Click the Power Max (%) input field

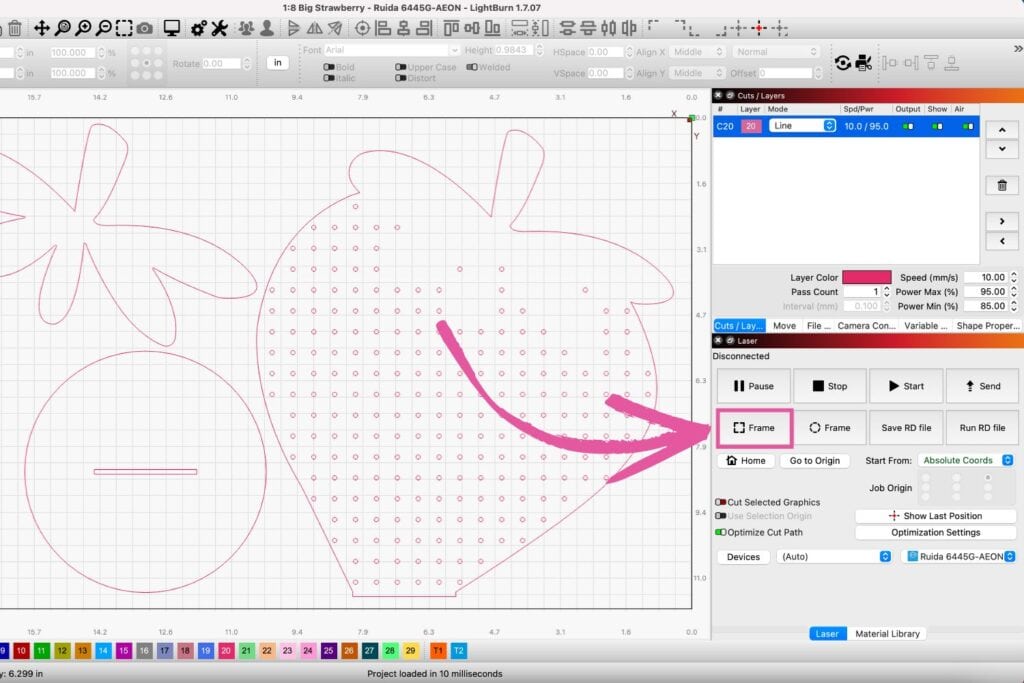986,292
